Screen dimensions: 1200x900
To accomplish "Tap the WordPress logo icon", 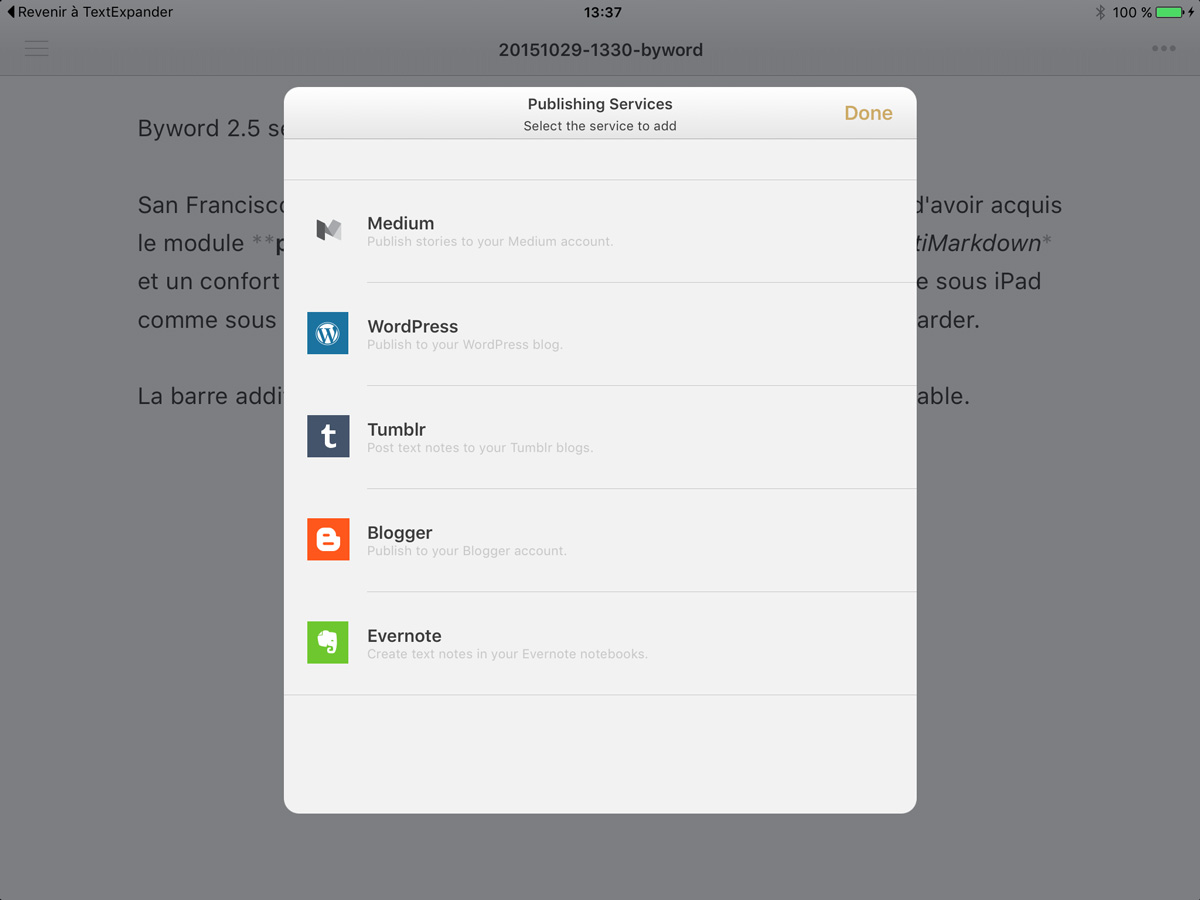I will [x=328, y=333].
